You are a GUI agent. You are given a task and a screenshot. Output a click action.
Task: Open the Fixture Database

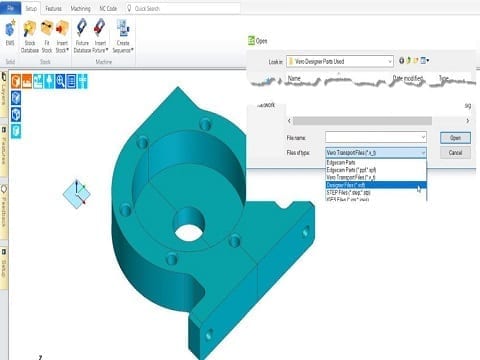[x=82, y=37]
